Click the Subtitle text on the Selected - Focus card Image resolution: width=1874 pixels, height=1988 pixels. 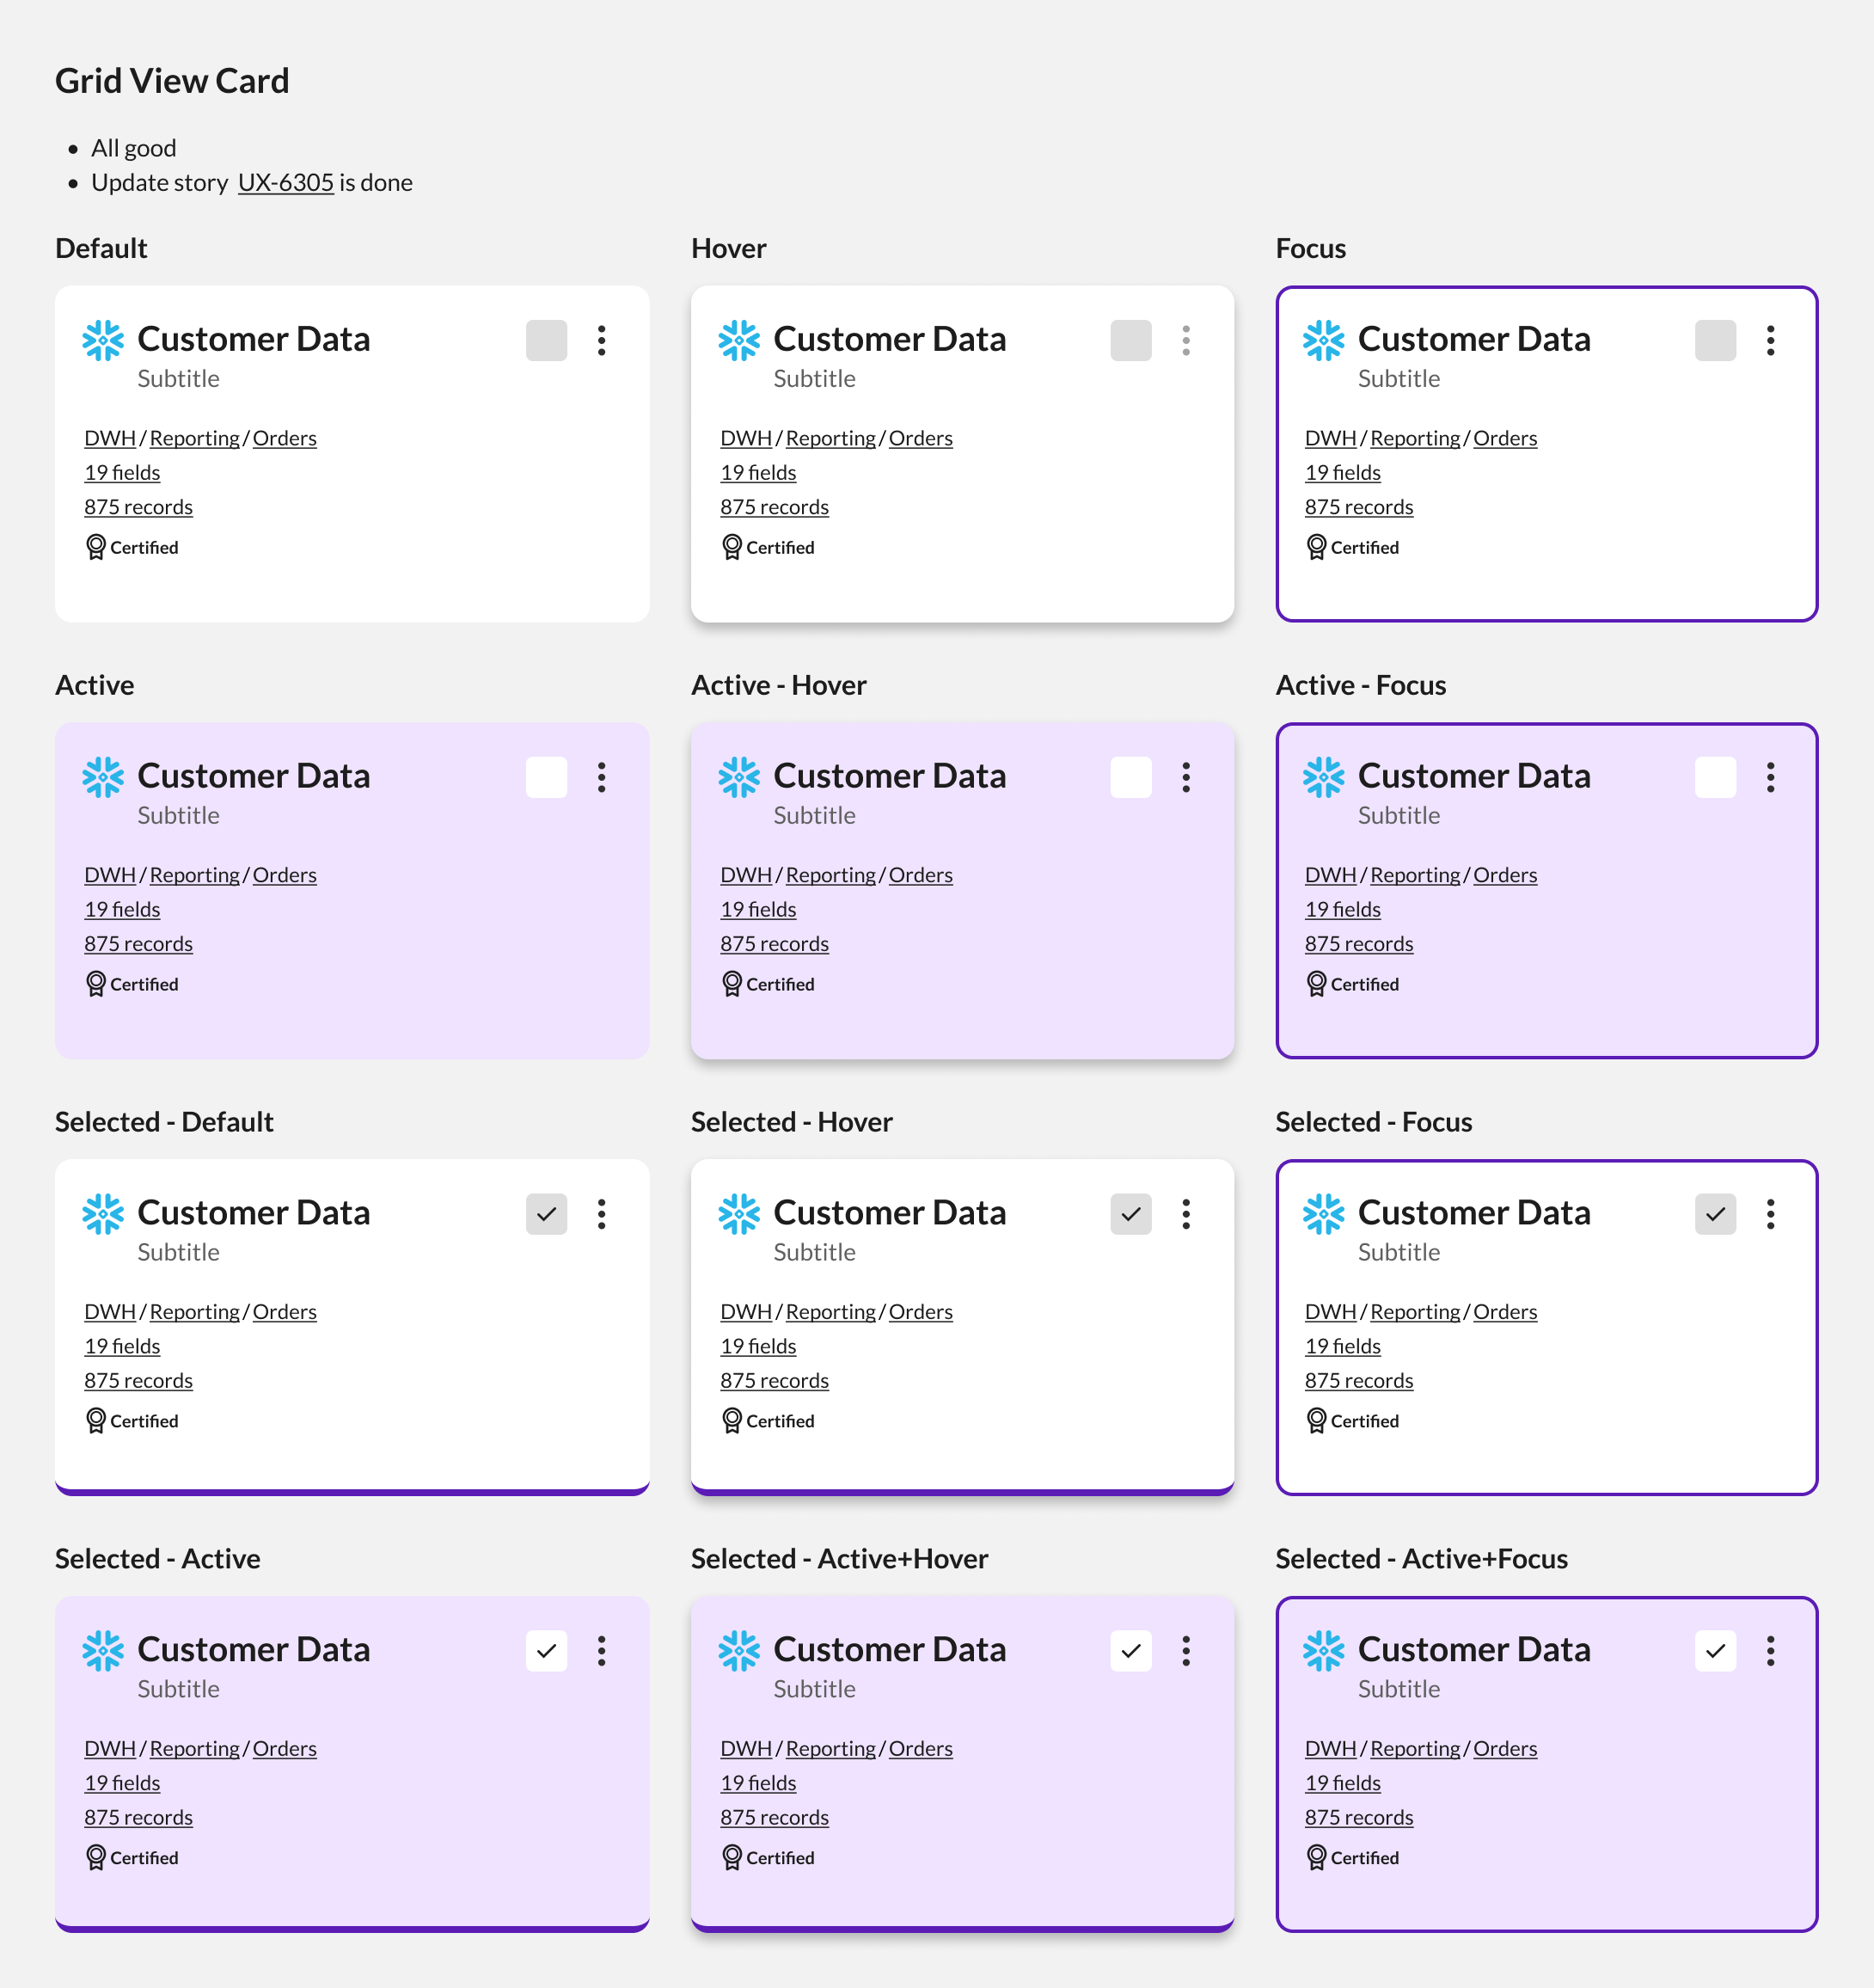[1399, 1252]
